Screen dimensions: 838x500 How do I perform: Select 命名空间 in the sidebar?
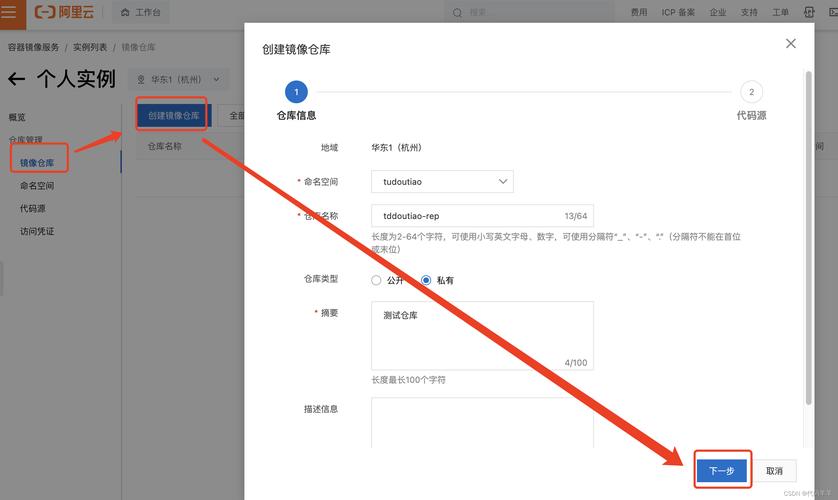37,186
